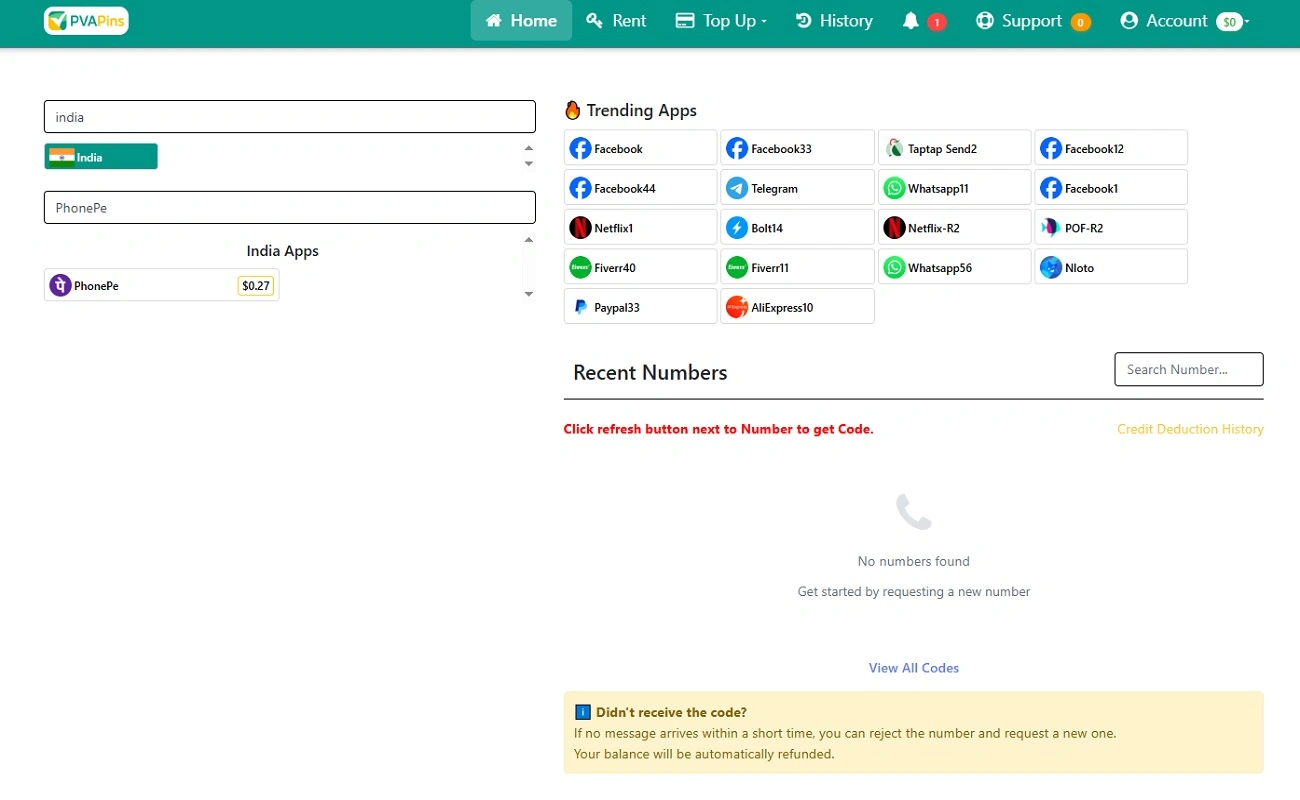1300x800 pixels.
Task: Click the Account balance $0 badge
Action: pyautogui.click(x=1229, y=22)
